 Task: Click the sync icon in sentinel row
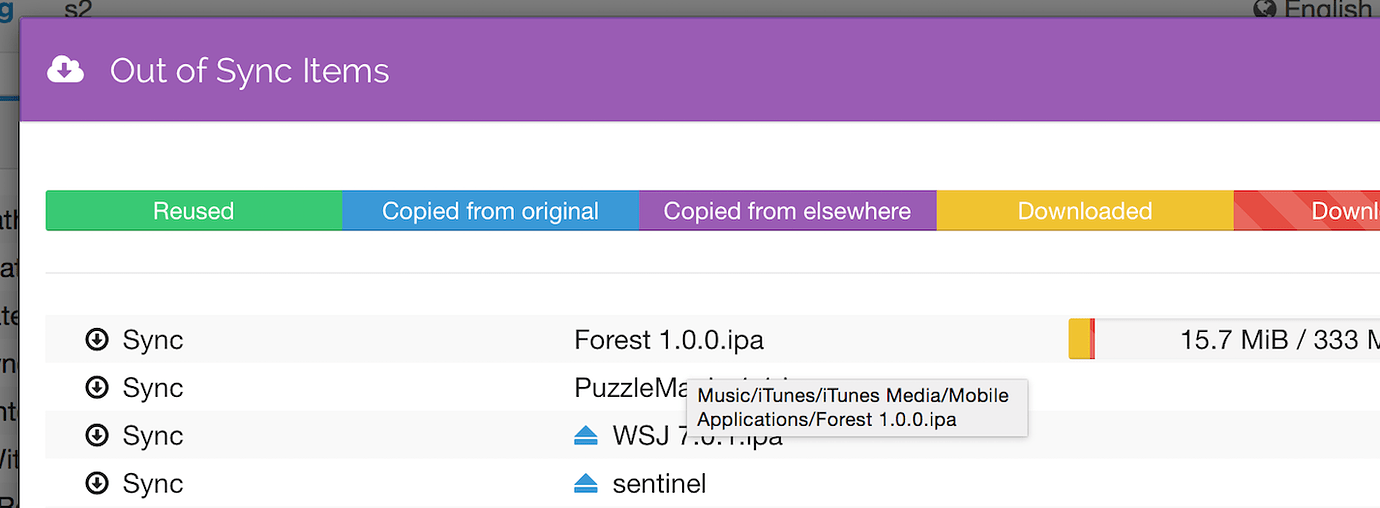click(97, 484)
